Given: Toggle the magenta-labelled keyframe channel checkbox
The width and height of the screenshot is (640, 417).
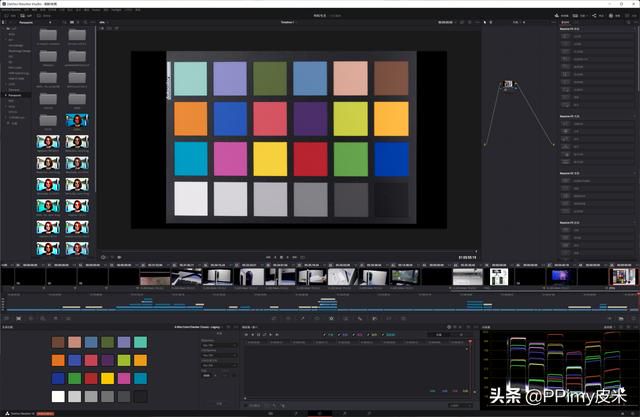Looking at the screenshot, I should [354, 335].
